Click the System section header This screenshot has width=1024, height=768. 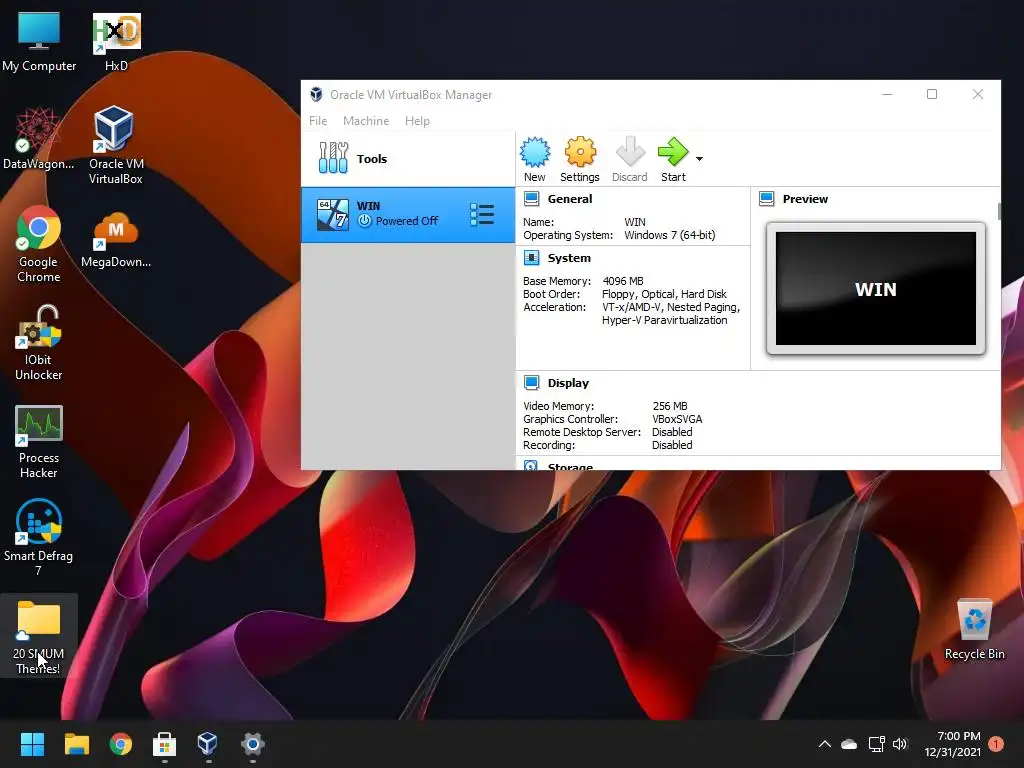[x=569, y=258]
